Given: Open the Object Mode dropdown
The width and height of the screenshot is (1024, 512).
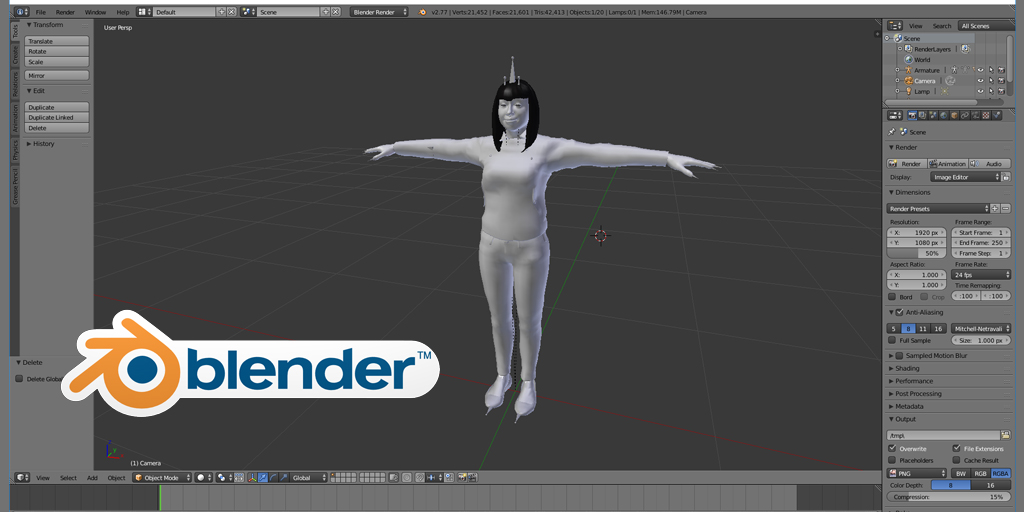Looking at the screenshot, I should point(162,477).
